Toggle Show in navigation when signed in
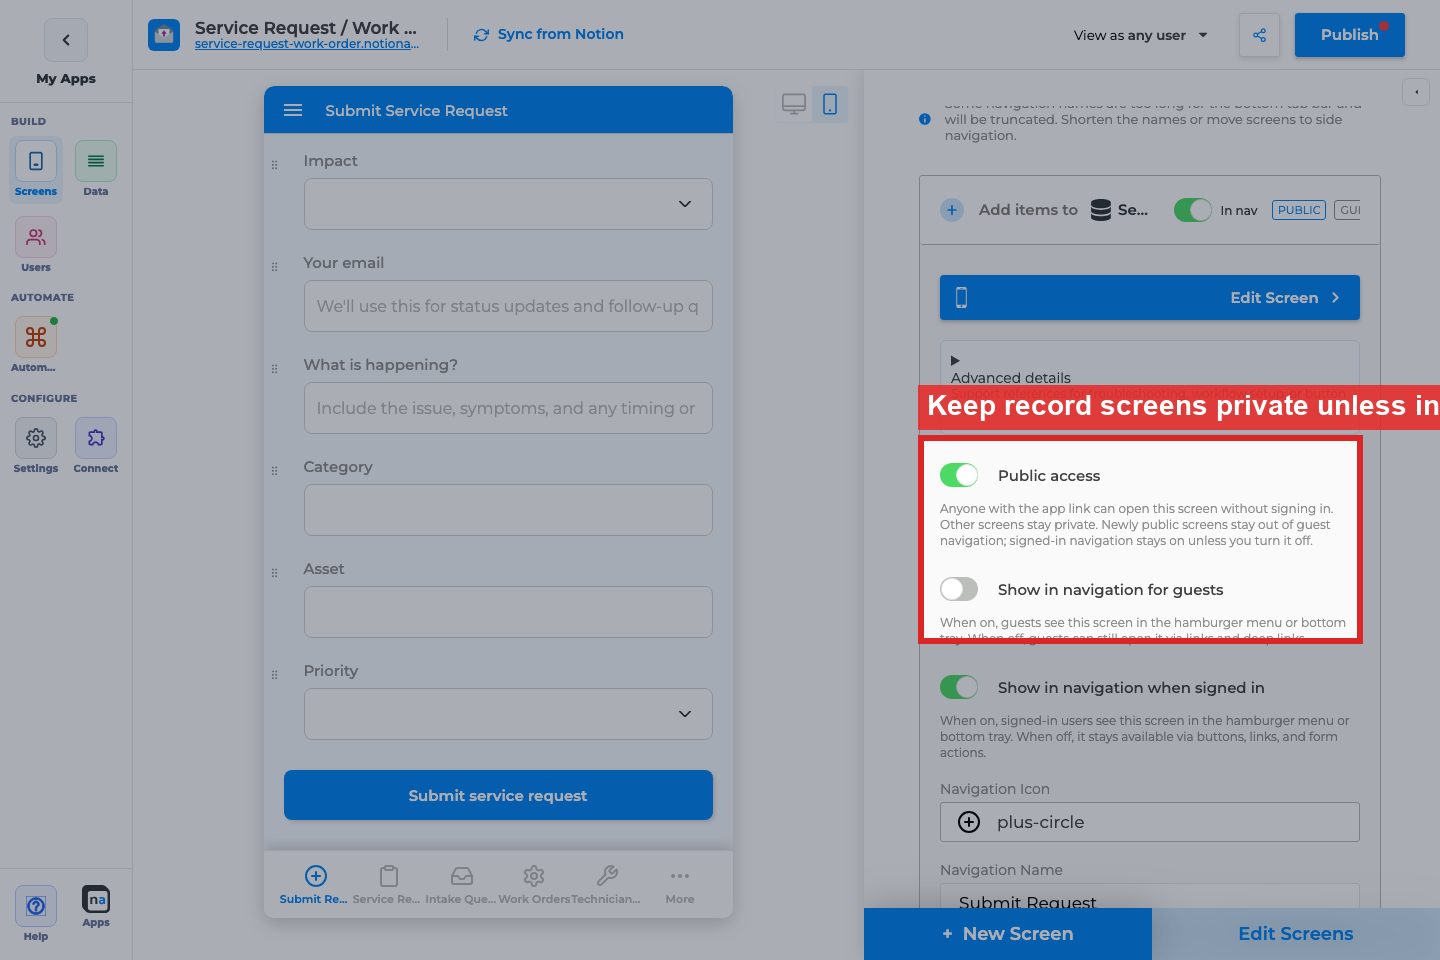 959,687
